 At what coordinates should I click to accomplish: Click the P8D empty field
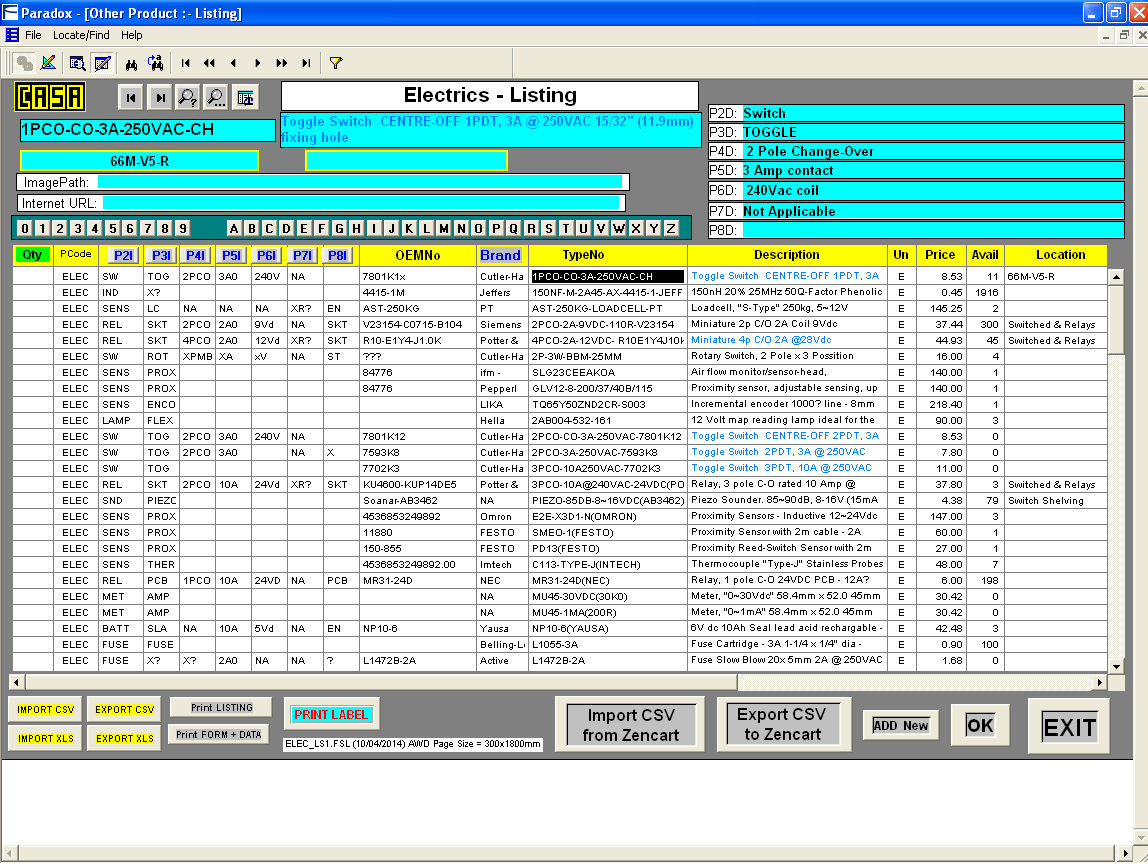(x=933, y=230)
